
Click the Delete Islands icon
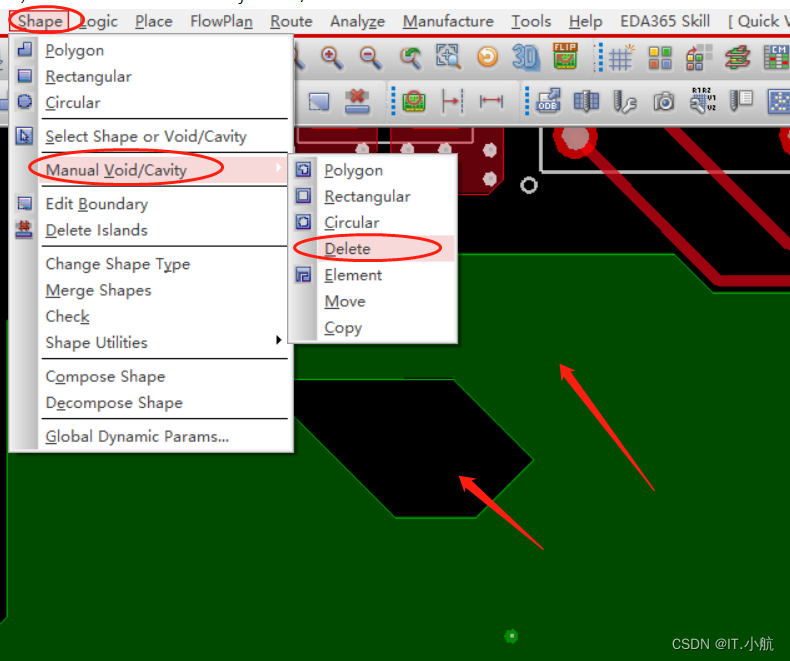click(25, 230)
